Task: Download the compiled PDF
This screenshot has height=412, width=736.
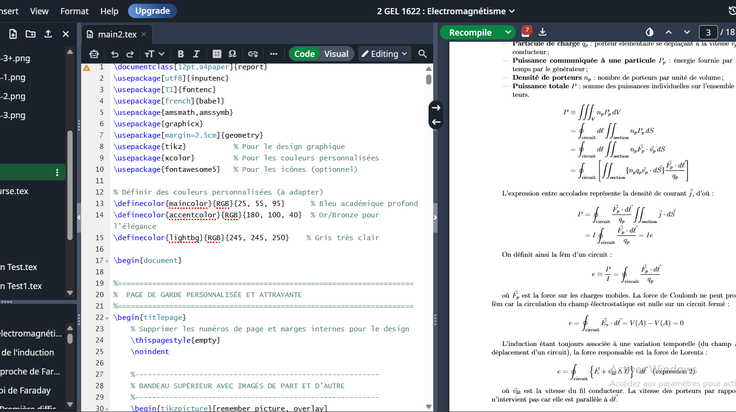Action: [543, 32]
